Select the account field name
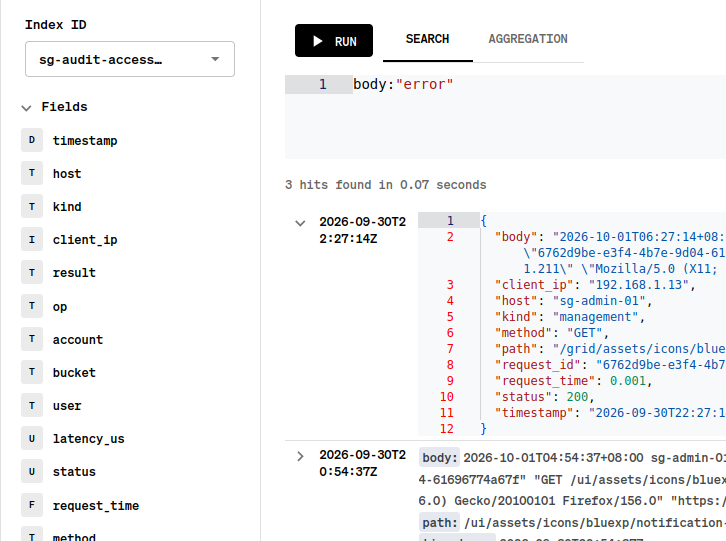This screenshot has height=541, width=726. pos(78,340)
